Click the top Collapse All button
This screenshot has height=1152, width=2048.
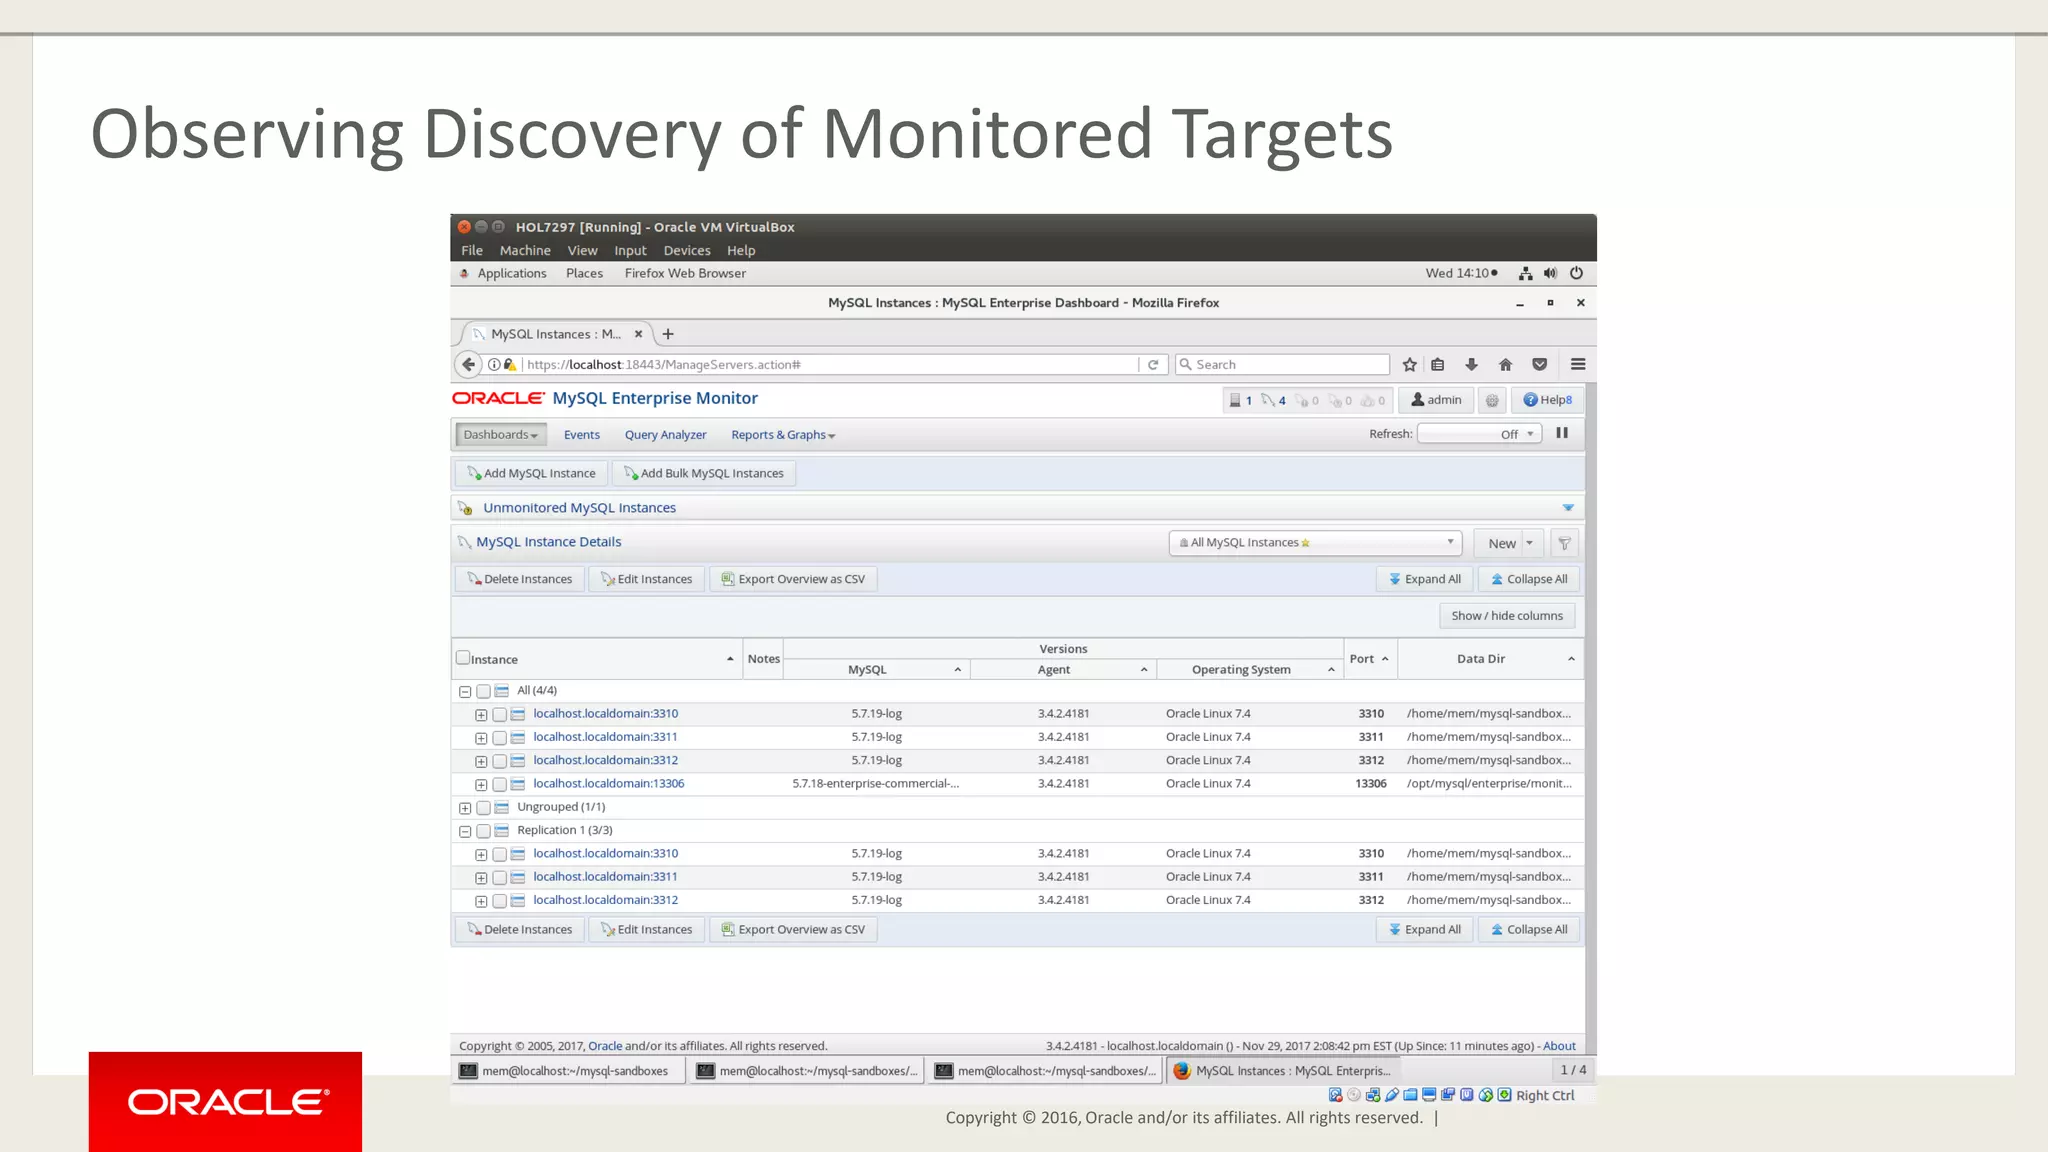pos(1529,579)
